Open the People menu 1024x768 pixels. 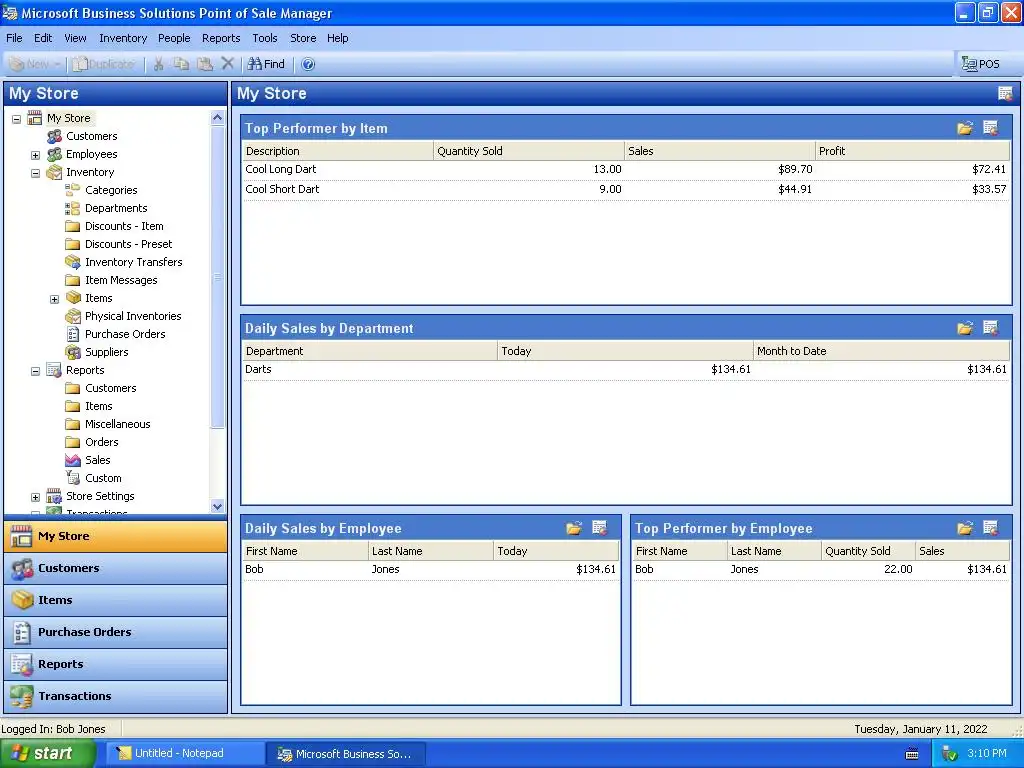[174, 38]
